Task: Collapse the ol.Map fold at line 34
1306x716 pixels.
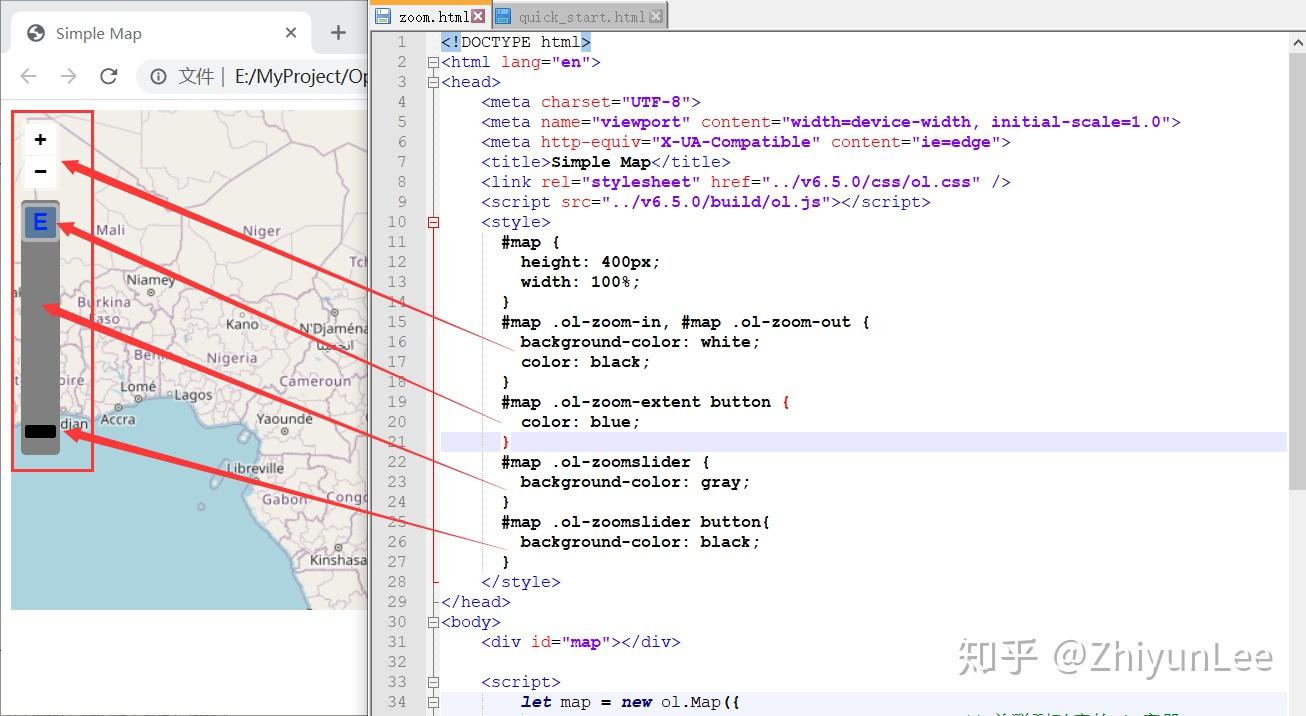Action: click(x=431, y=703)
